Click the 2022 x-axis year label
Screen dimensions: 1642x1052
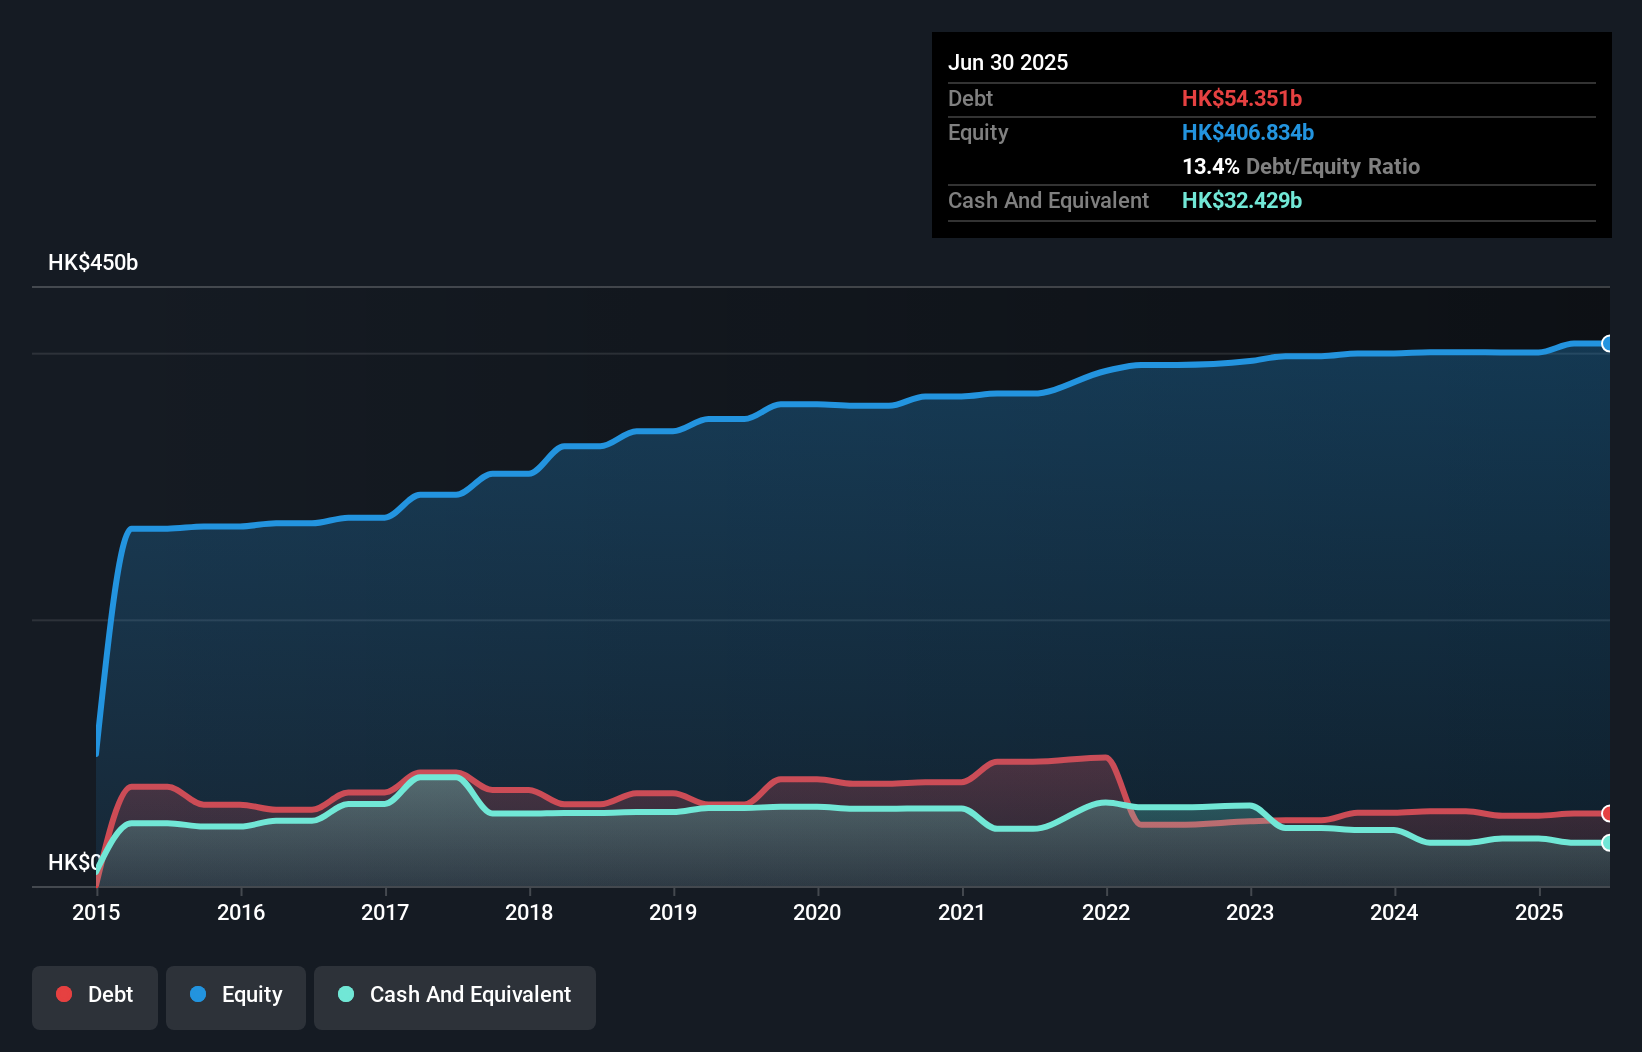[1106, 912]
